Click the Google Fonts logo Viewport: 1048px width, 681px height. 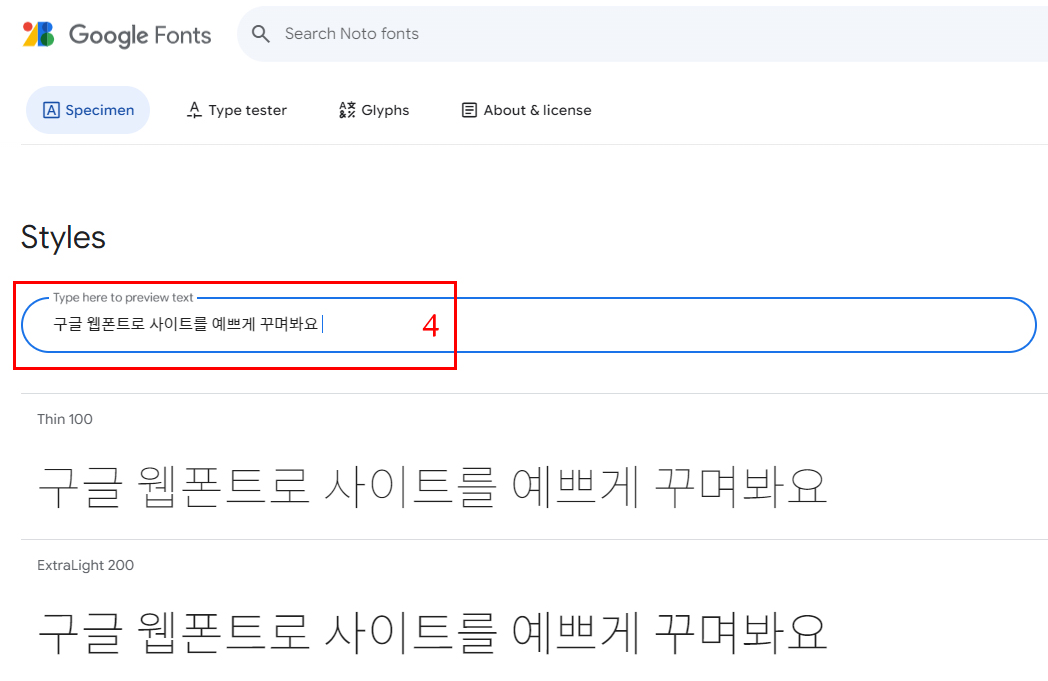click(115, 34)
